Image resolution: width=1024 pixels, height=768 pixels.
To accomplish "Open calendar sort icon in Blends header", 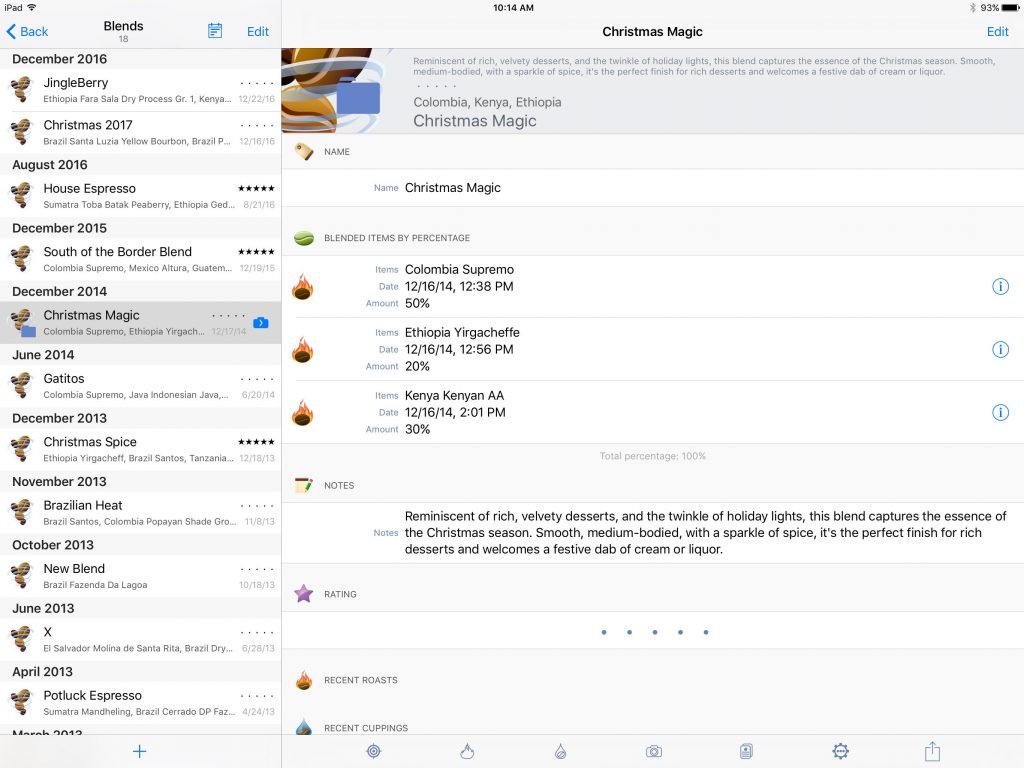I will [215, 31].
